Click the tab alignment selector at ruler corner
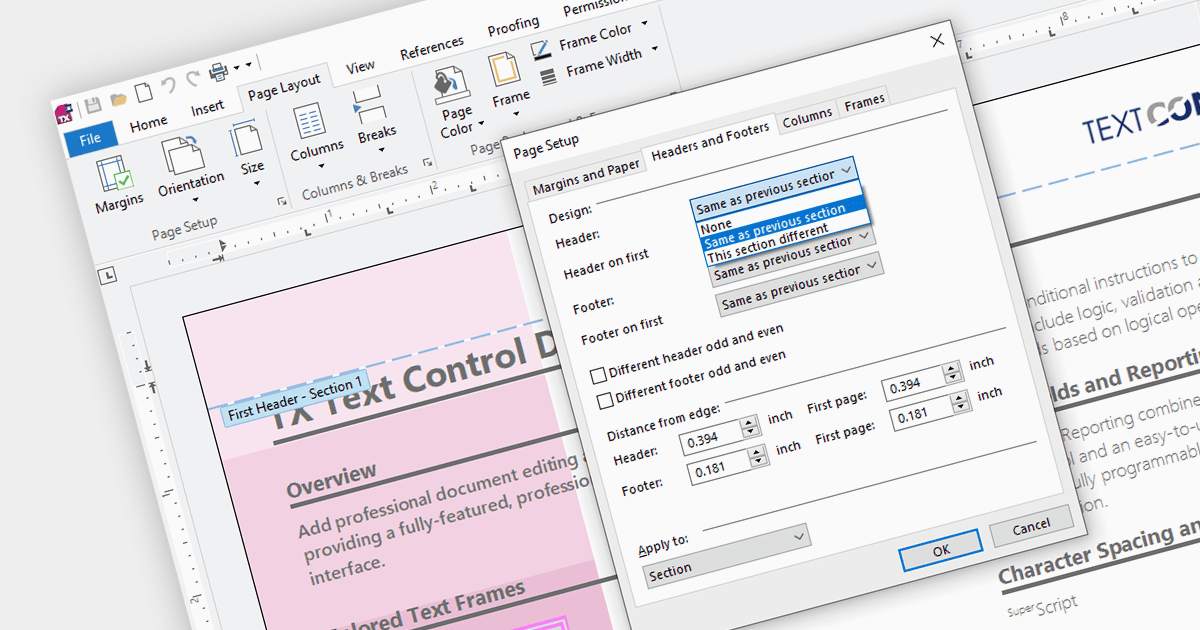 pyautogui.click(x=108, y=276)
